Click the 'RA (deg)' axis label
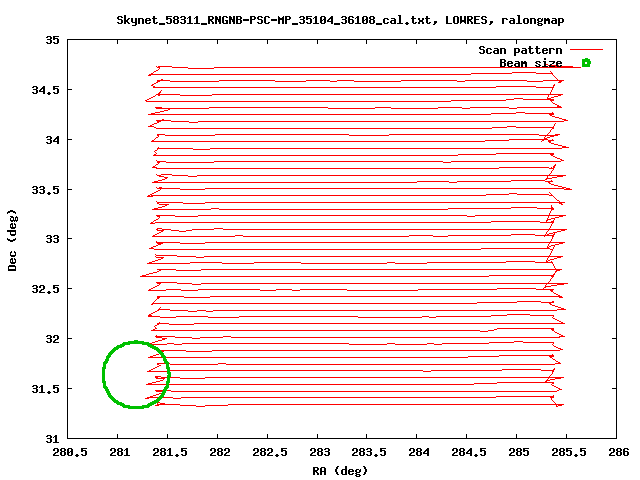Viewport: 640px width, 480px height. [x=340, y=471]
